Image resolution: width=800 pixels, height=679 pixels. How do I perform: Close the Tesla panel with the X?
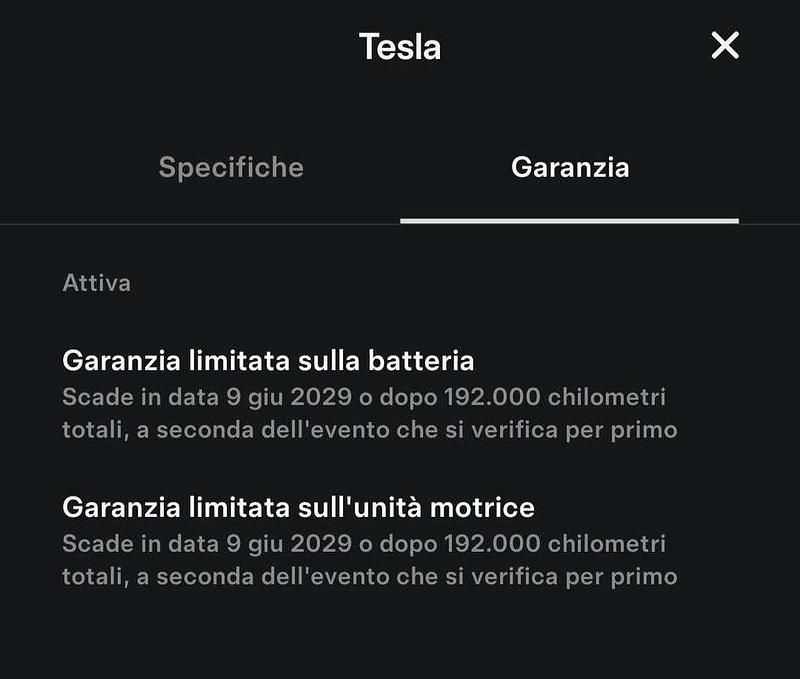(x=724, y=45)
